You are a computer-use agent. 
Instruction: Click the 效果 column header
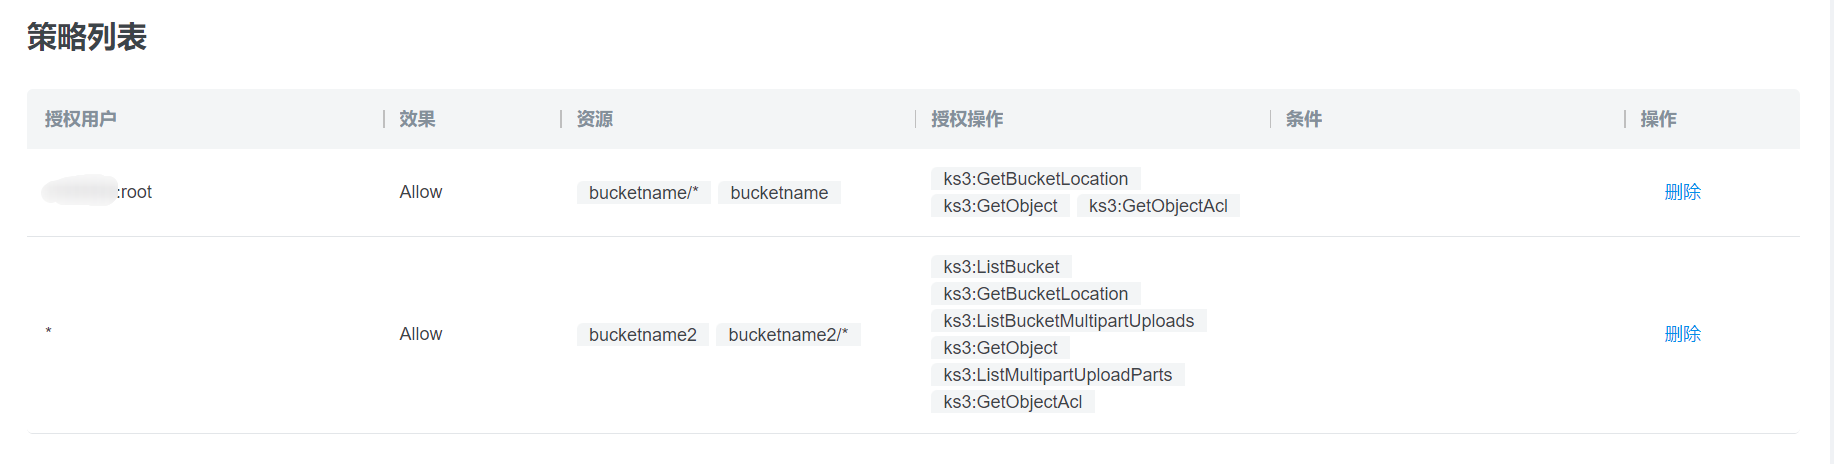pos(417,119)
